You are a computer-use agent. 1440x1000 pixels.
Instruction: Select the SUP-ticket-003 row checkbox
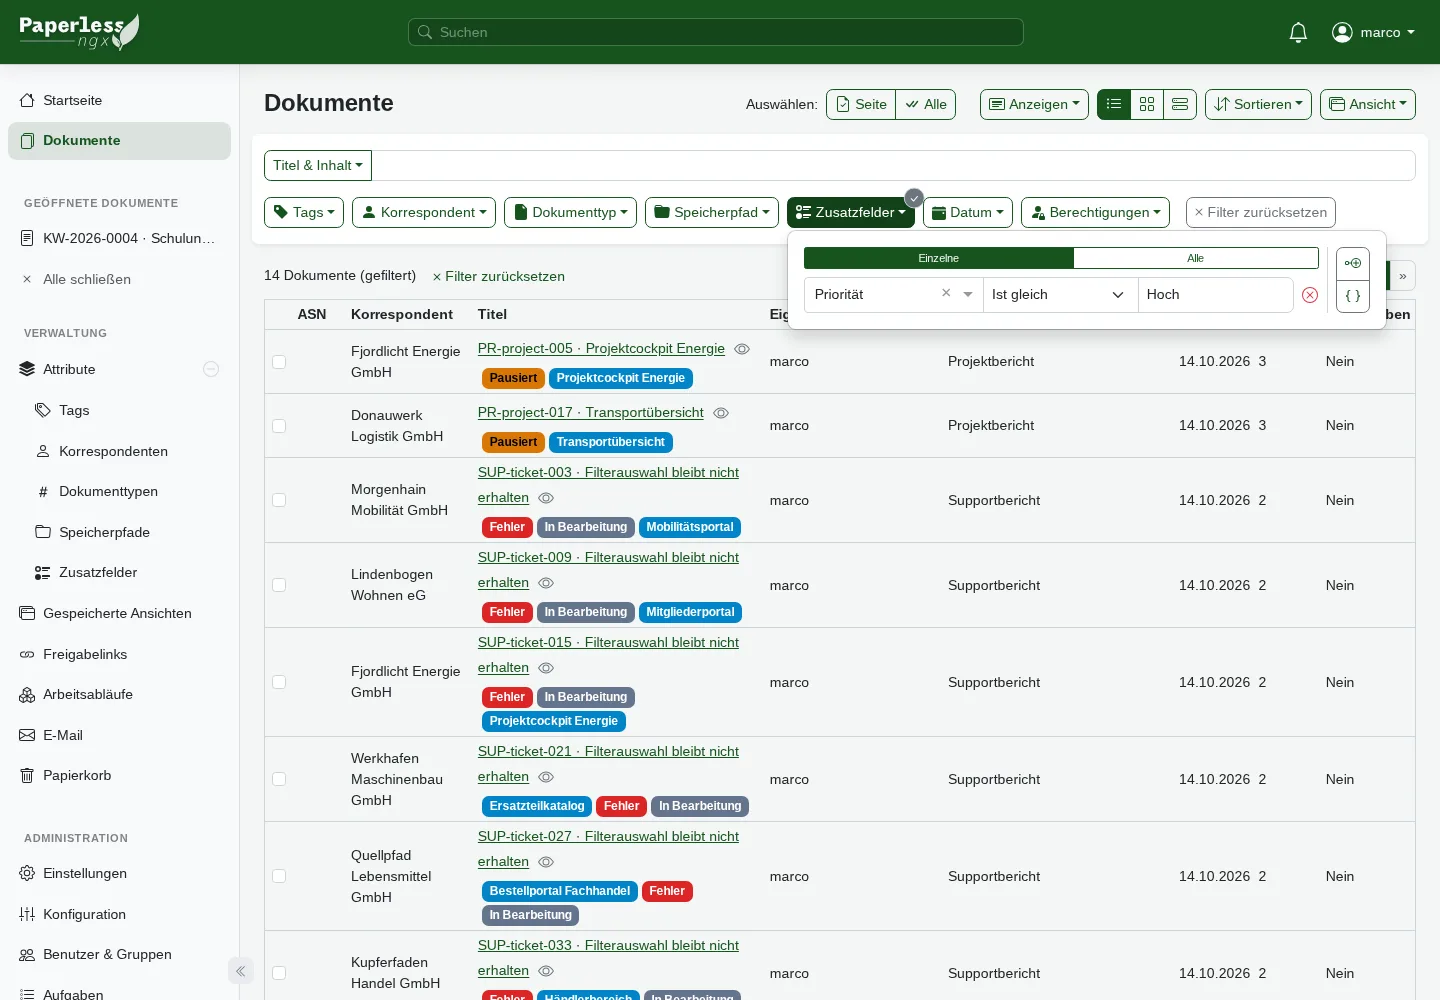tap(279, 500)
